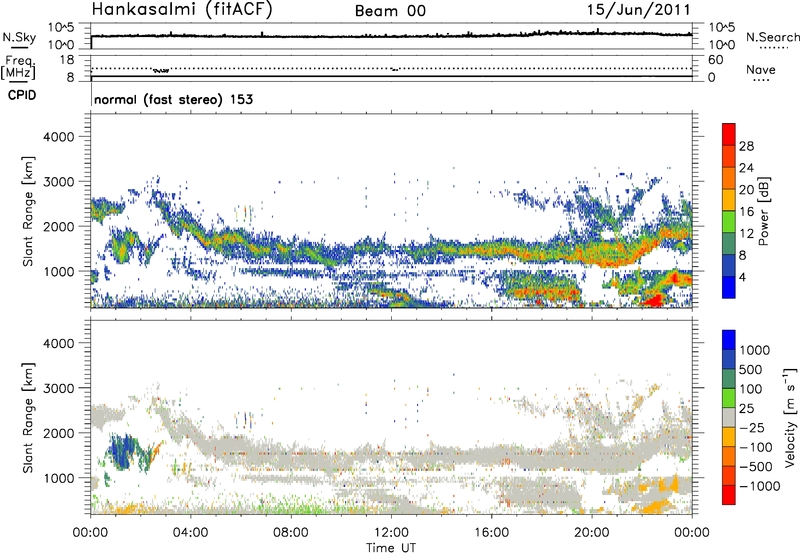Viewport: 800px width, 554px height.
Task: Click the N.Sky legend label
Action: click(x=19, y=37)
